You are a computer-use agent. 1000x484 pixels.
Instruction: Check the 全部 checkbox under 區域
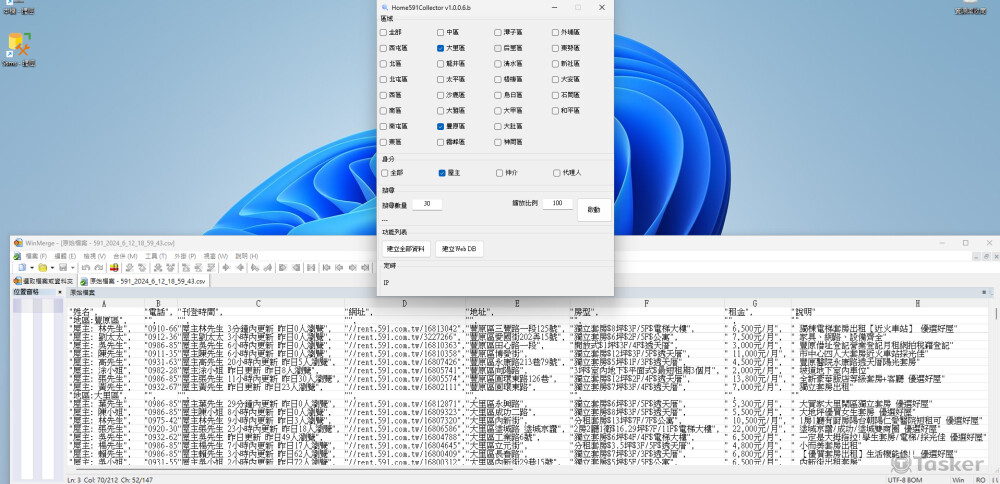(383, 32)
